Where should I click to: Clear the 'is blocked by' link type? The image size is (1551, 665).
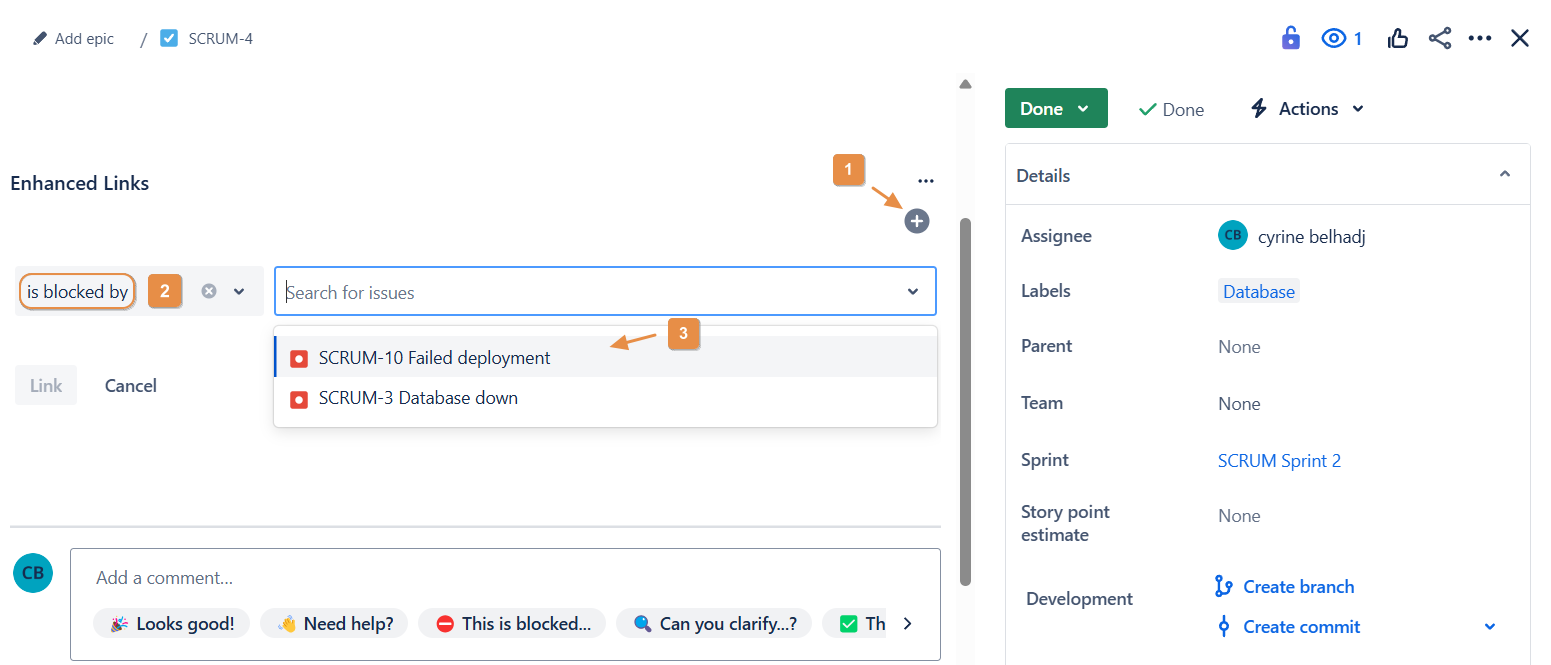coord(208,291)
